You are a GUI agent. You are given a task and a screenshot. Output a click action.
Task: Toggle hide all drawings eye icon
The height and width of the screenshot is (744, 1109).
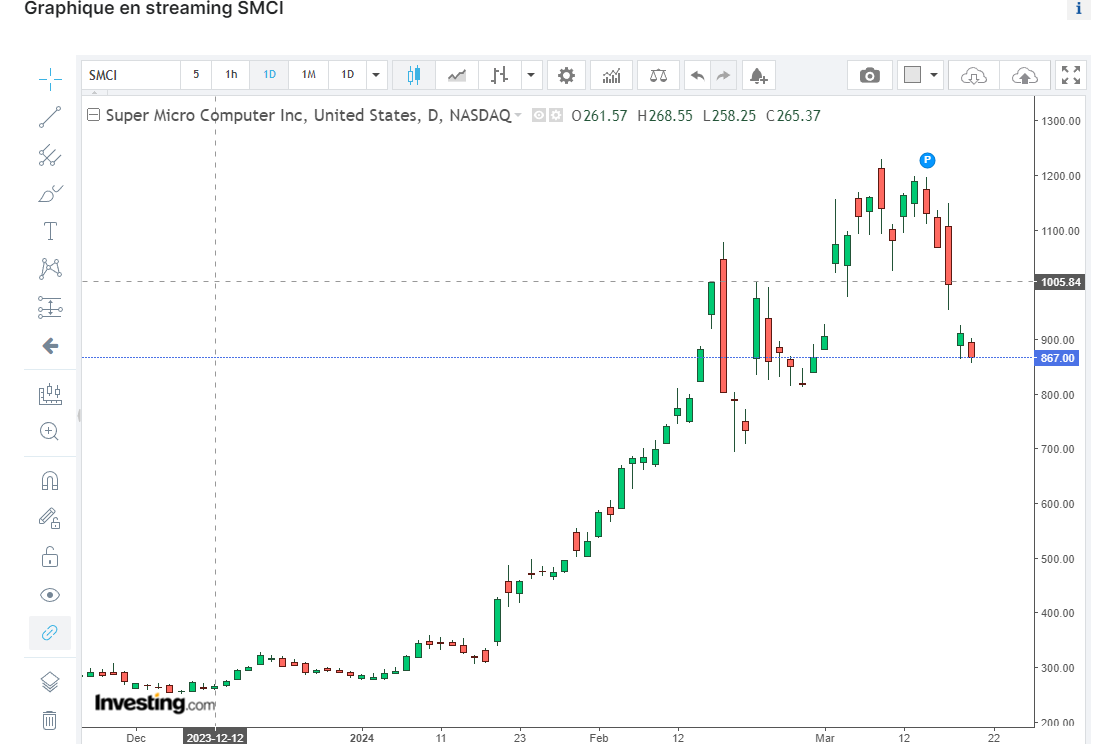pyautogui.click(x=50, y=595)
